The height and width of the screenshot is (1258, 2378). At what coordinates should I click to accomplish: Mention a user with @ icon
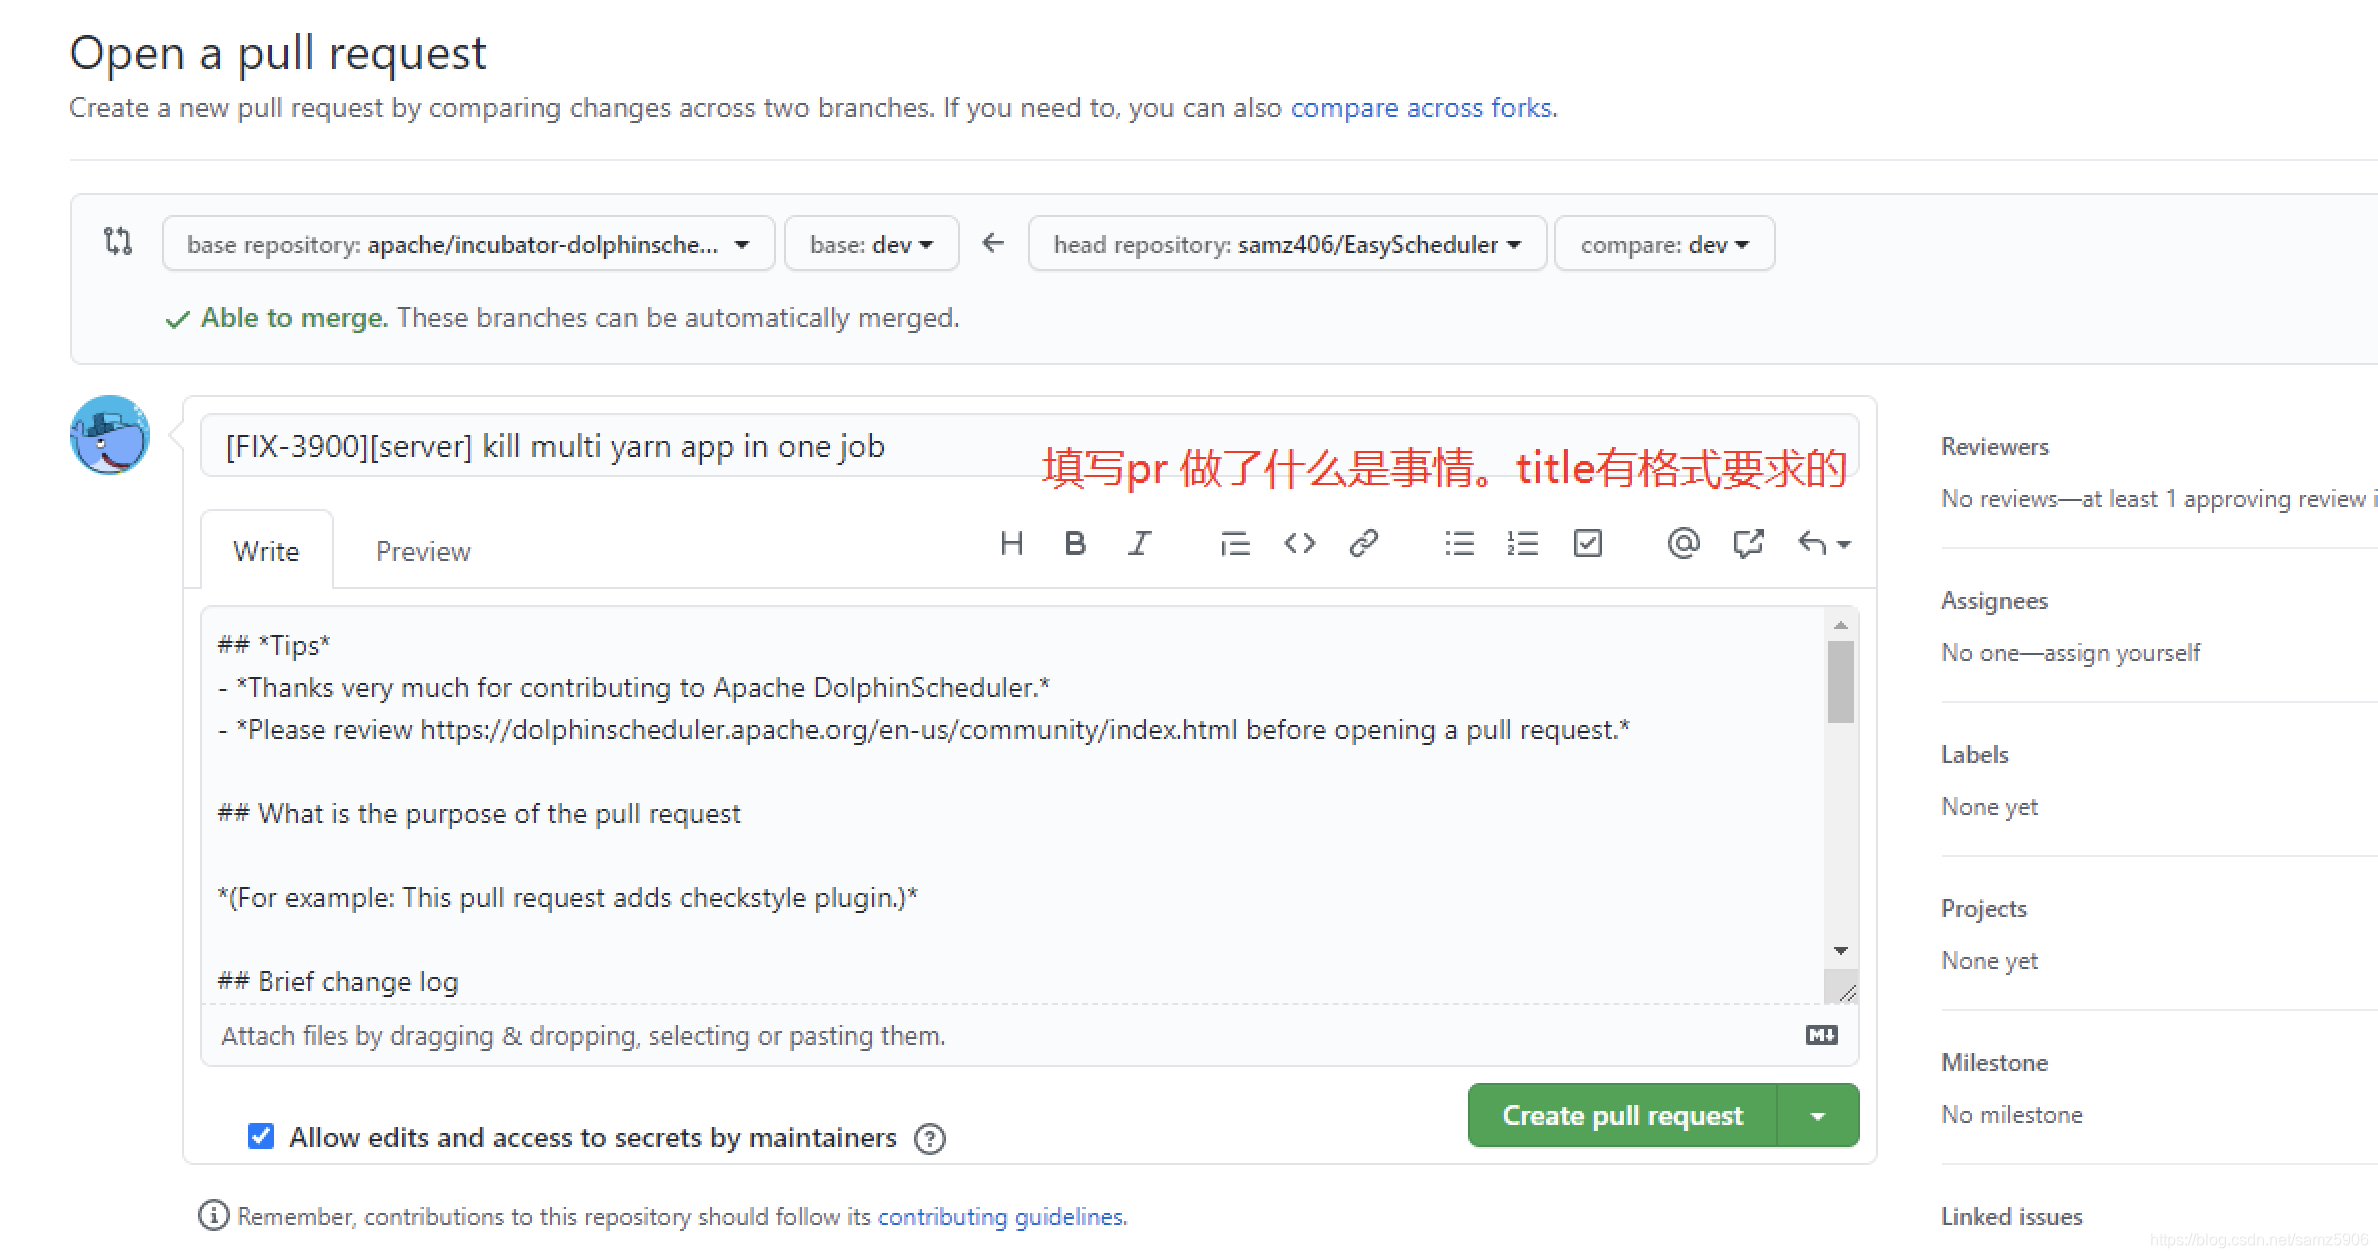[x=1683, y=544]
